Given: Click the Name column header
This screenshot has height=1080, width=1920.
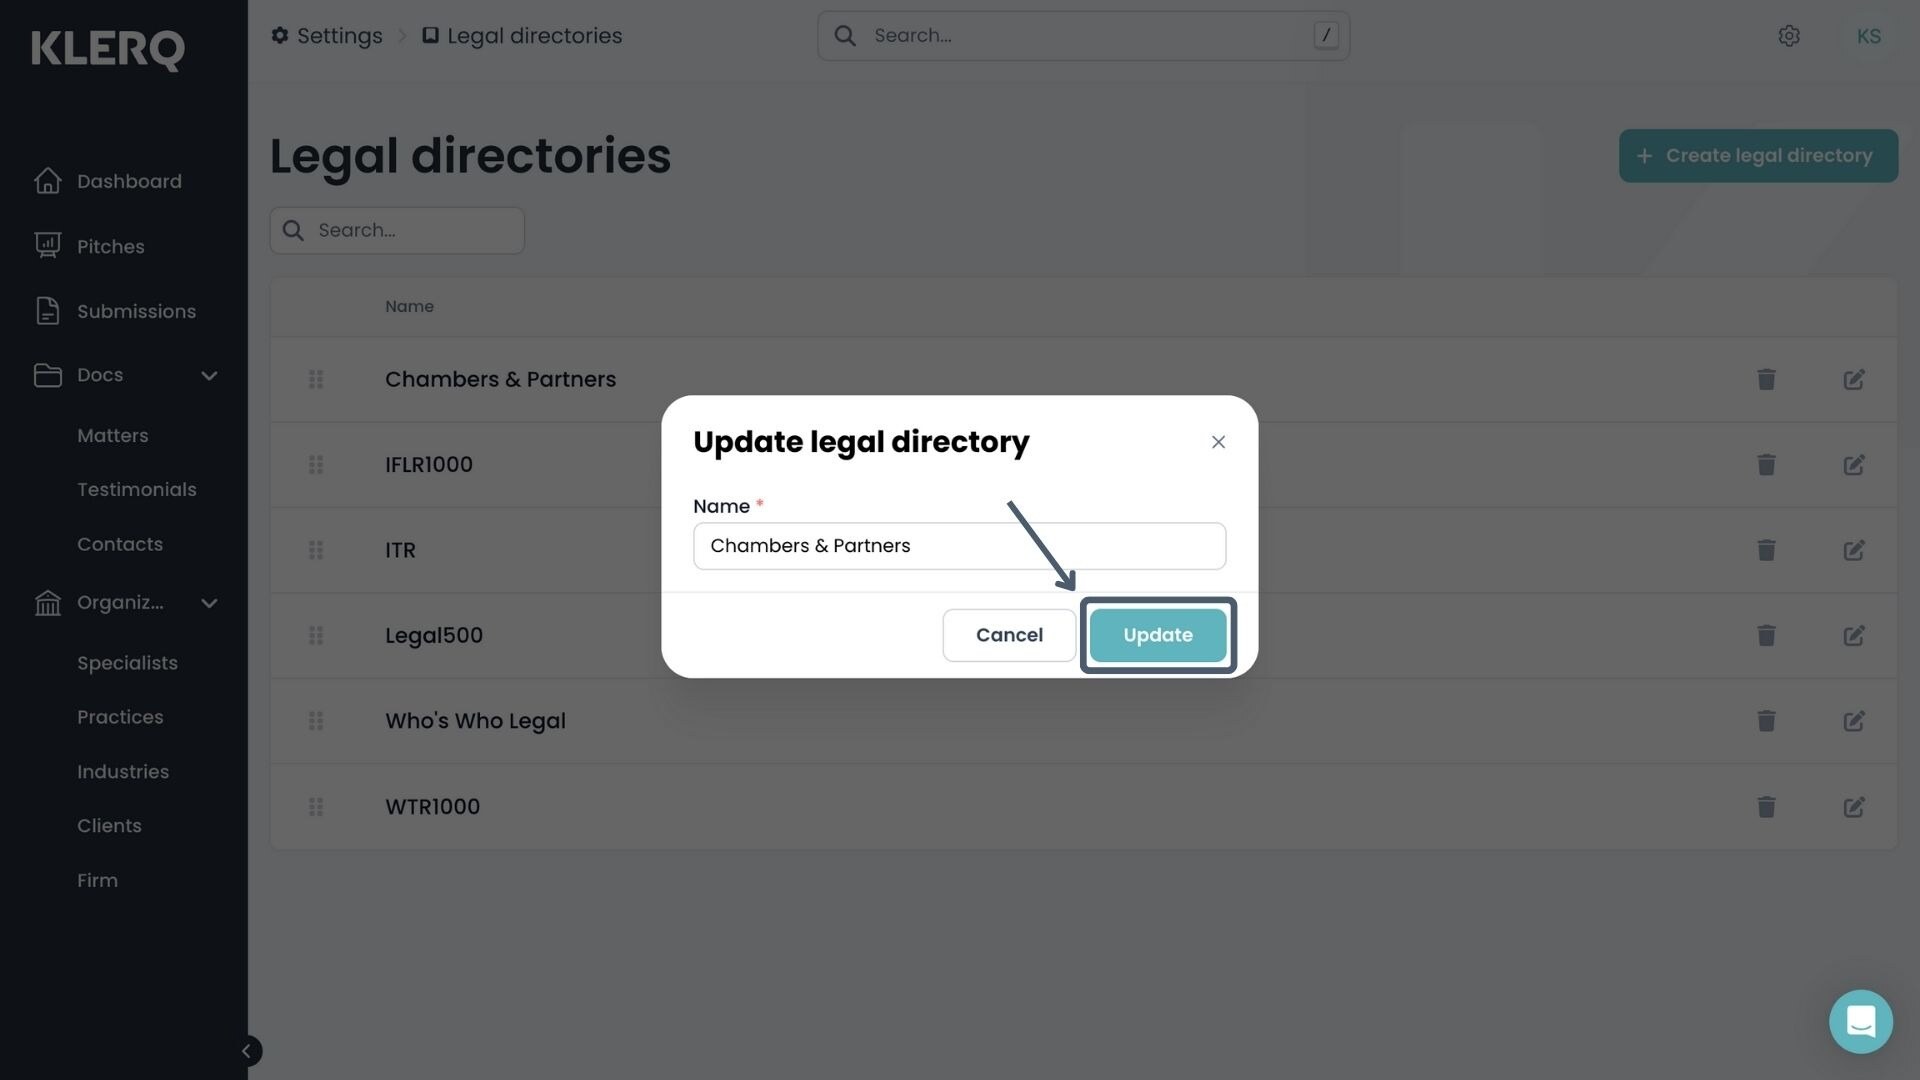Looking at the screenshot, I should (409, 307).
